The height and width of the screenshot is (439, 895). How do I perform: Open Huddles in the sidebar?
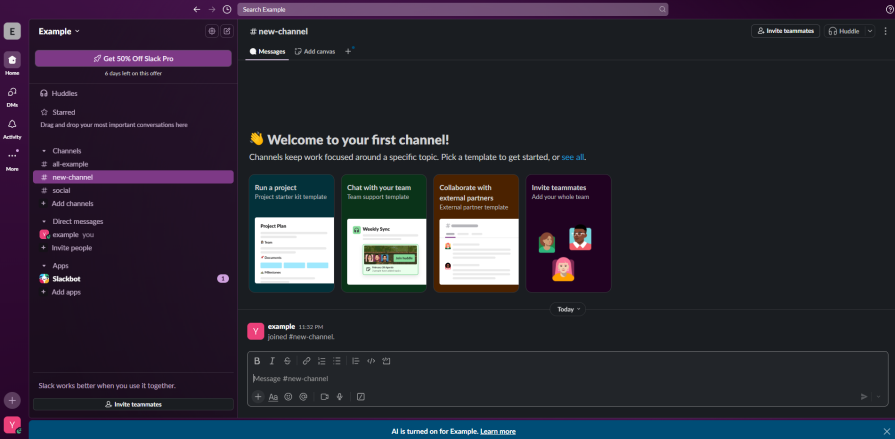point(134,93)
